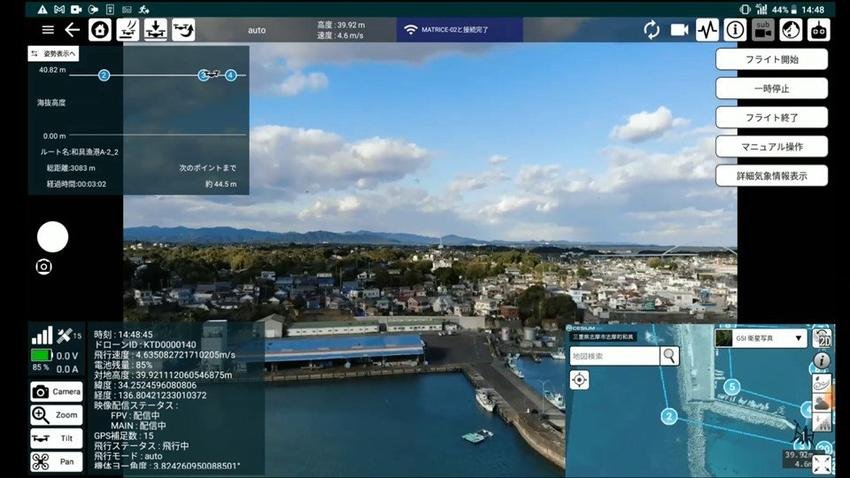
Task: Click the 地図検索 map search field
Action: pyautogui.click(x=614, y=356)
